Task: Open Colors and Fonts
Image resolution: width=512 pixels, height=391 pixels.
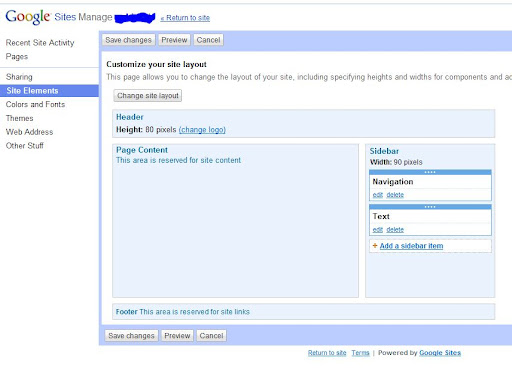Action: [x=35, y=104]
